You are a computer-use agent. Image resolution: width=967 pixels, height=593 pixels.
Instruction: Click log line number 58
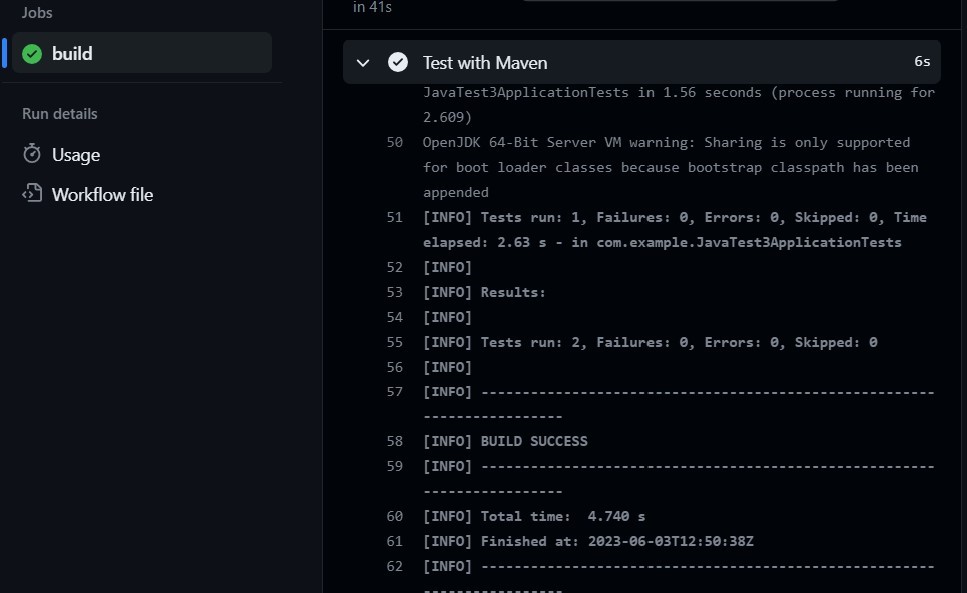(395, 441)
